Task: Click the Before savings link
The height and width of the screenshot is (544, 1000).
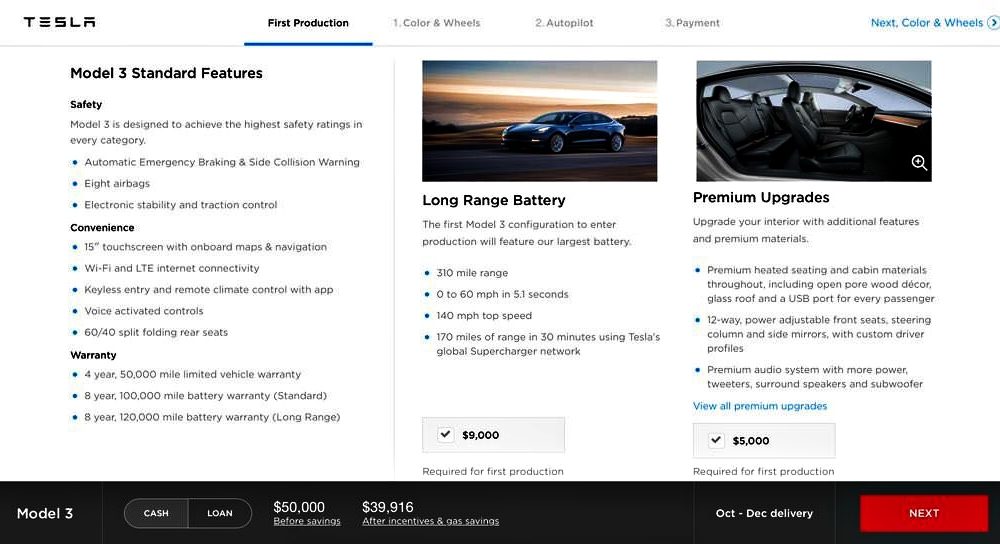Action: tap(307, 521)
